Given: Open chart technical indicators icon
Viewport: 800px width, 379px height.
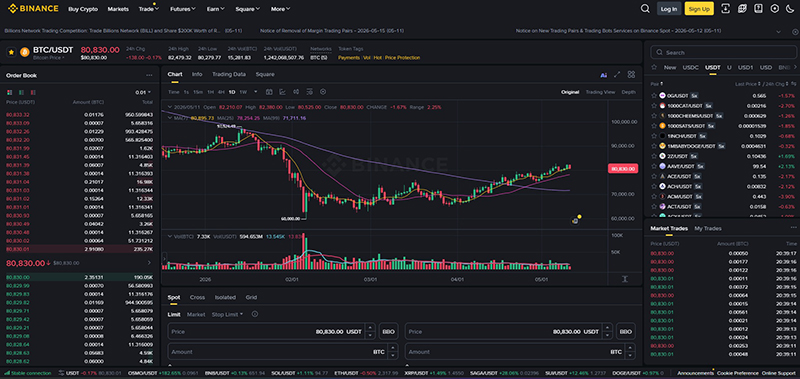Looking at the screenshot, I should click(283, 92).
